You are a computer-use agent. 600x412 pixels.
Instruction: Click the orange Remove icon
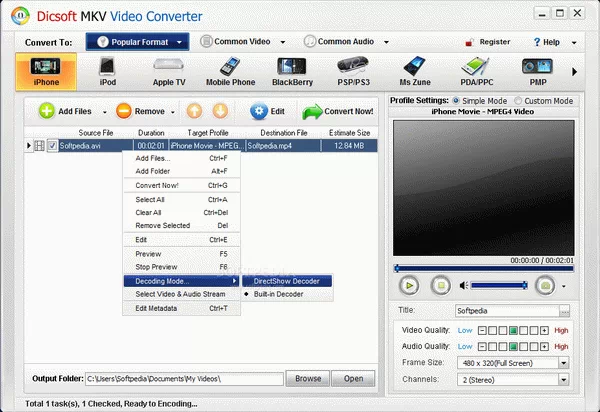(x=124, y=111)
